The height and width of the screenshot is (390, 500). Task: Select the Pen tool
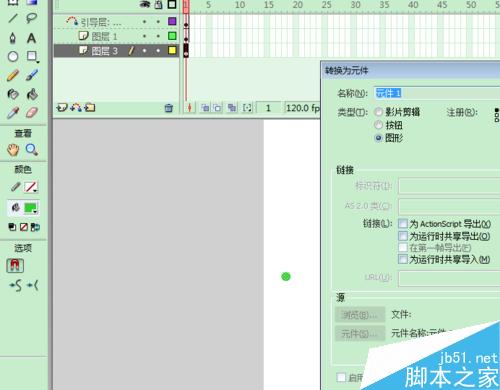[13, 38]
